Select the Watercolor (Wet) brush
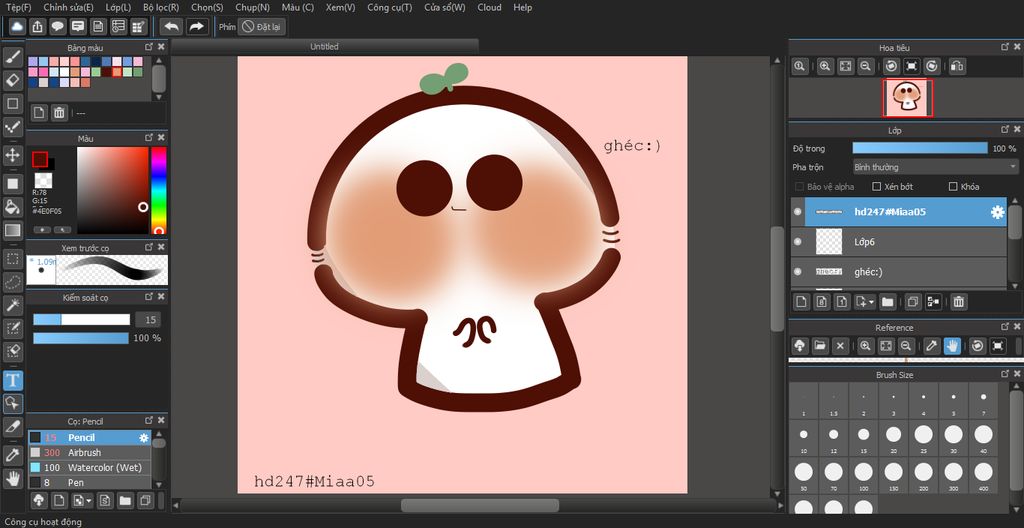Image resolution: width=1024 pixels, height=528 pixels. pyautogui.click(x=90, y=468)
